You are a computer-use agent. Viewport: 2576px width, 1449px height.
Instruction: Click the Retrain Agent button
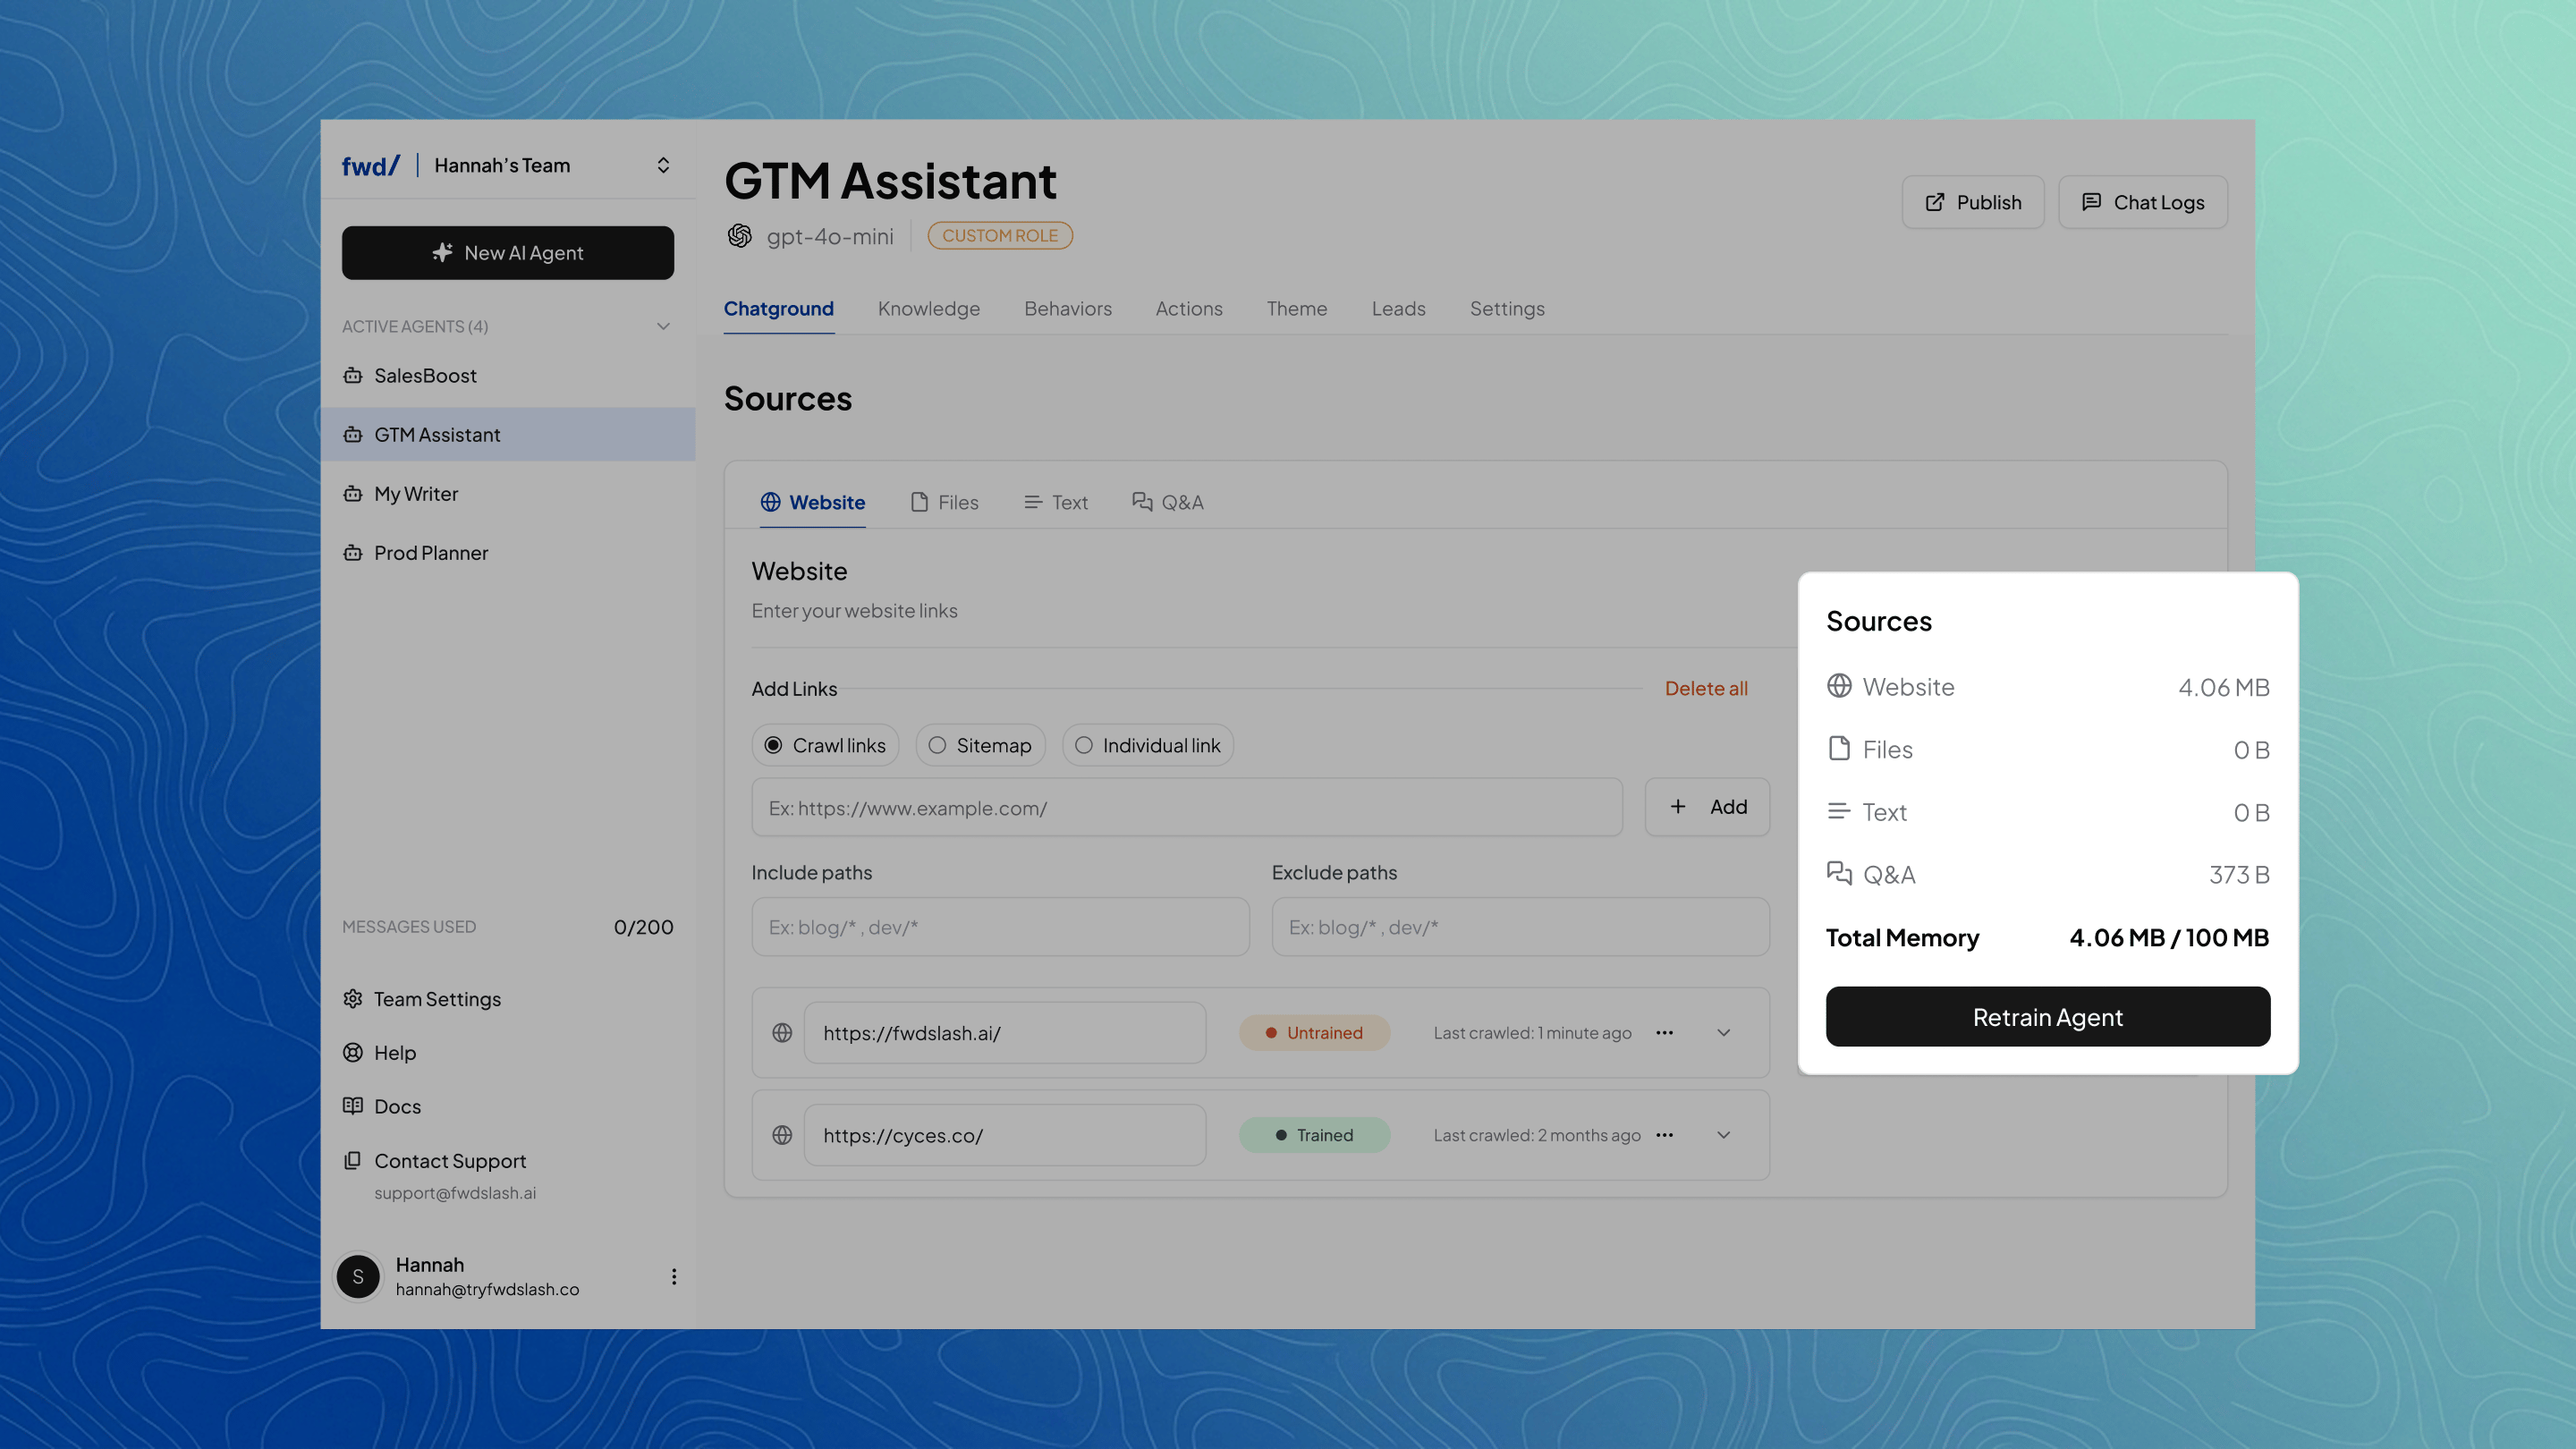pos(2047,1017)
